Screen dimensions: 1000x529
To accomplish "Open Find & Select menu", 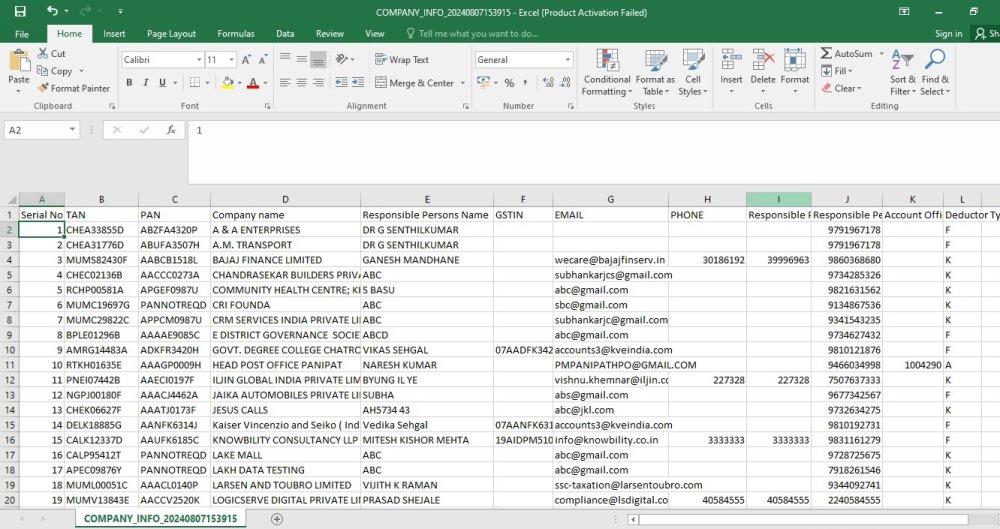I will [935, 73].
